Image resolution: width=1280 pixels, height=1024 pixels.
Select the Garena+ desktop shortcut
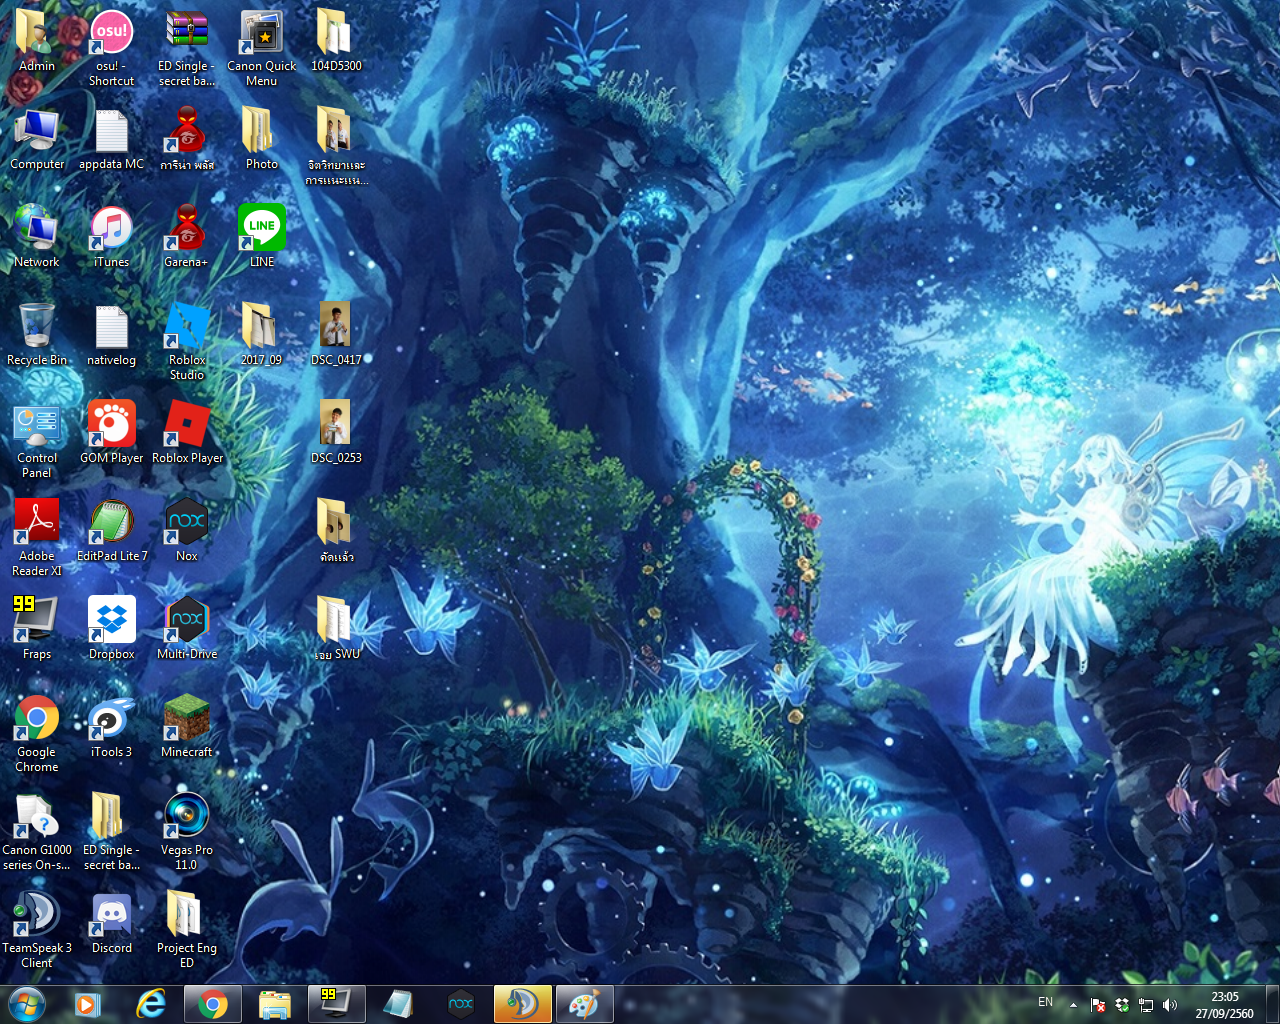click(x=187, y=237)
